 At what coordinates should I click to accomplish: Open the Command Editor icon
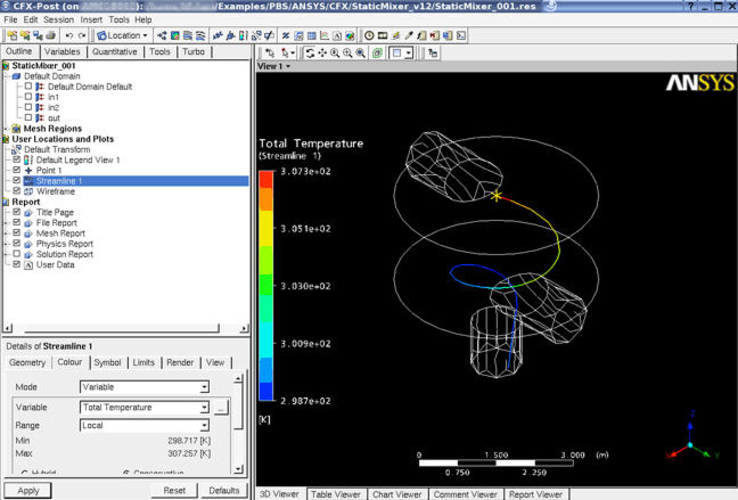(x=461, y=35)
